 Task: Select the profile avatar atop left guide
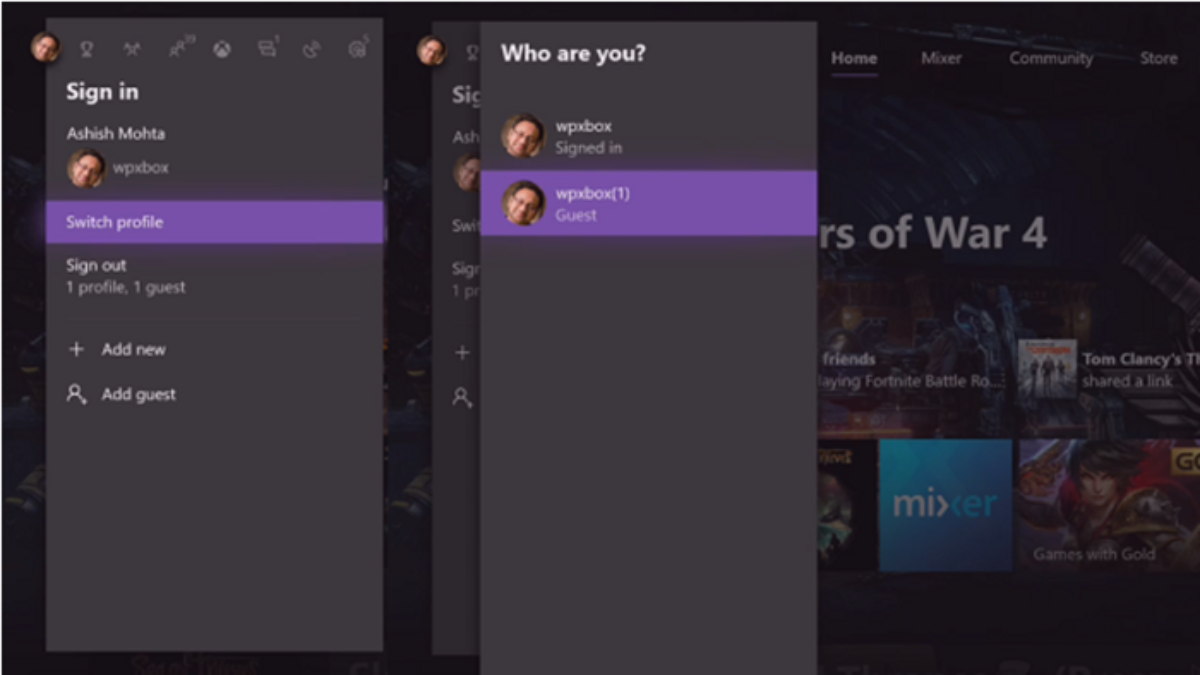(45, 47)
